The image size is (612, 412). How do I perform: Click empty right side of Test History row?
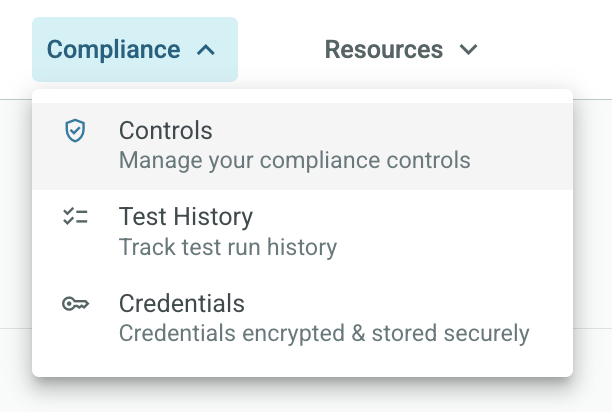coord(500,232)
